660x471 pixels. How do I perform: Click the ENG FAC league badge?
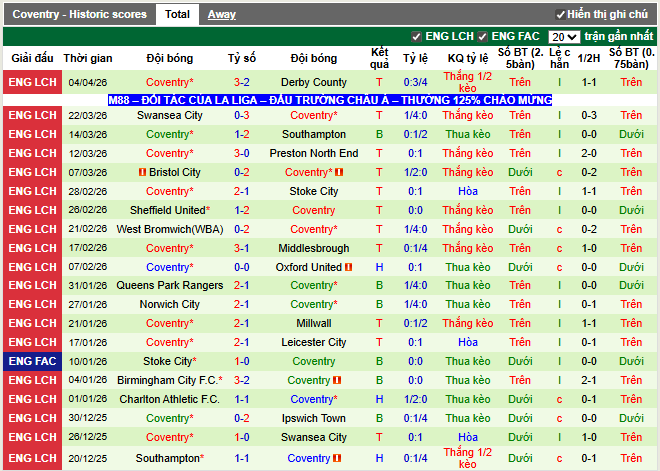click(32, 361)
